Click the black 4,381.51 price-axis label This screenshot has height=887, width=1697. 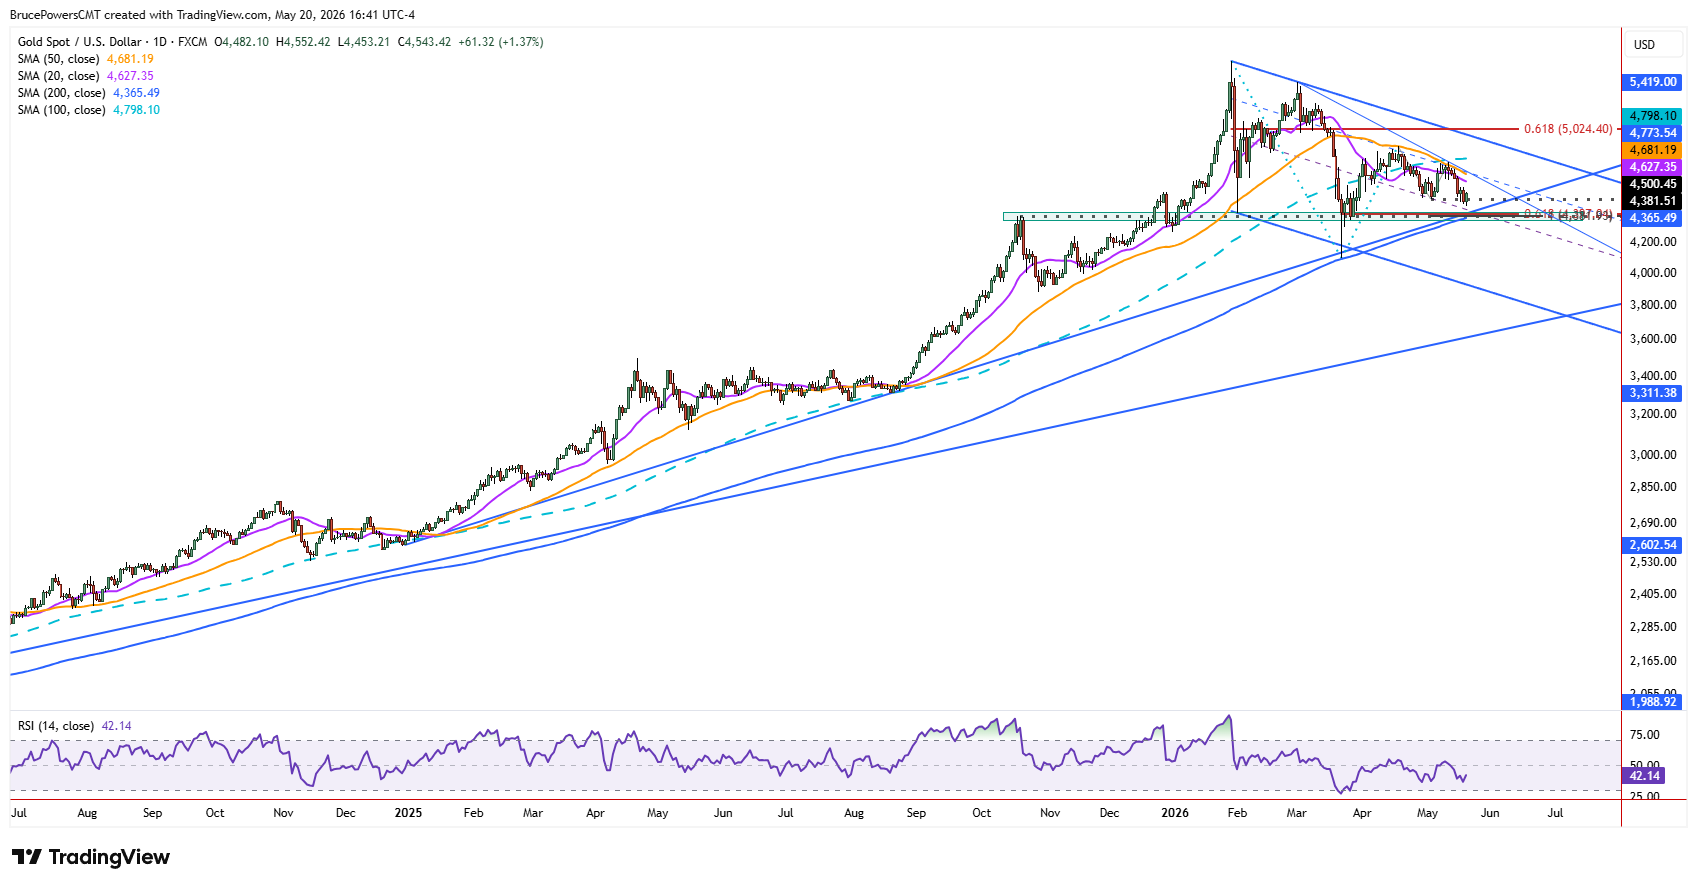[x=1652, y=201]
